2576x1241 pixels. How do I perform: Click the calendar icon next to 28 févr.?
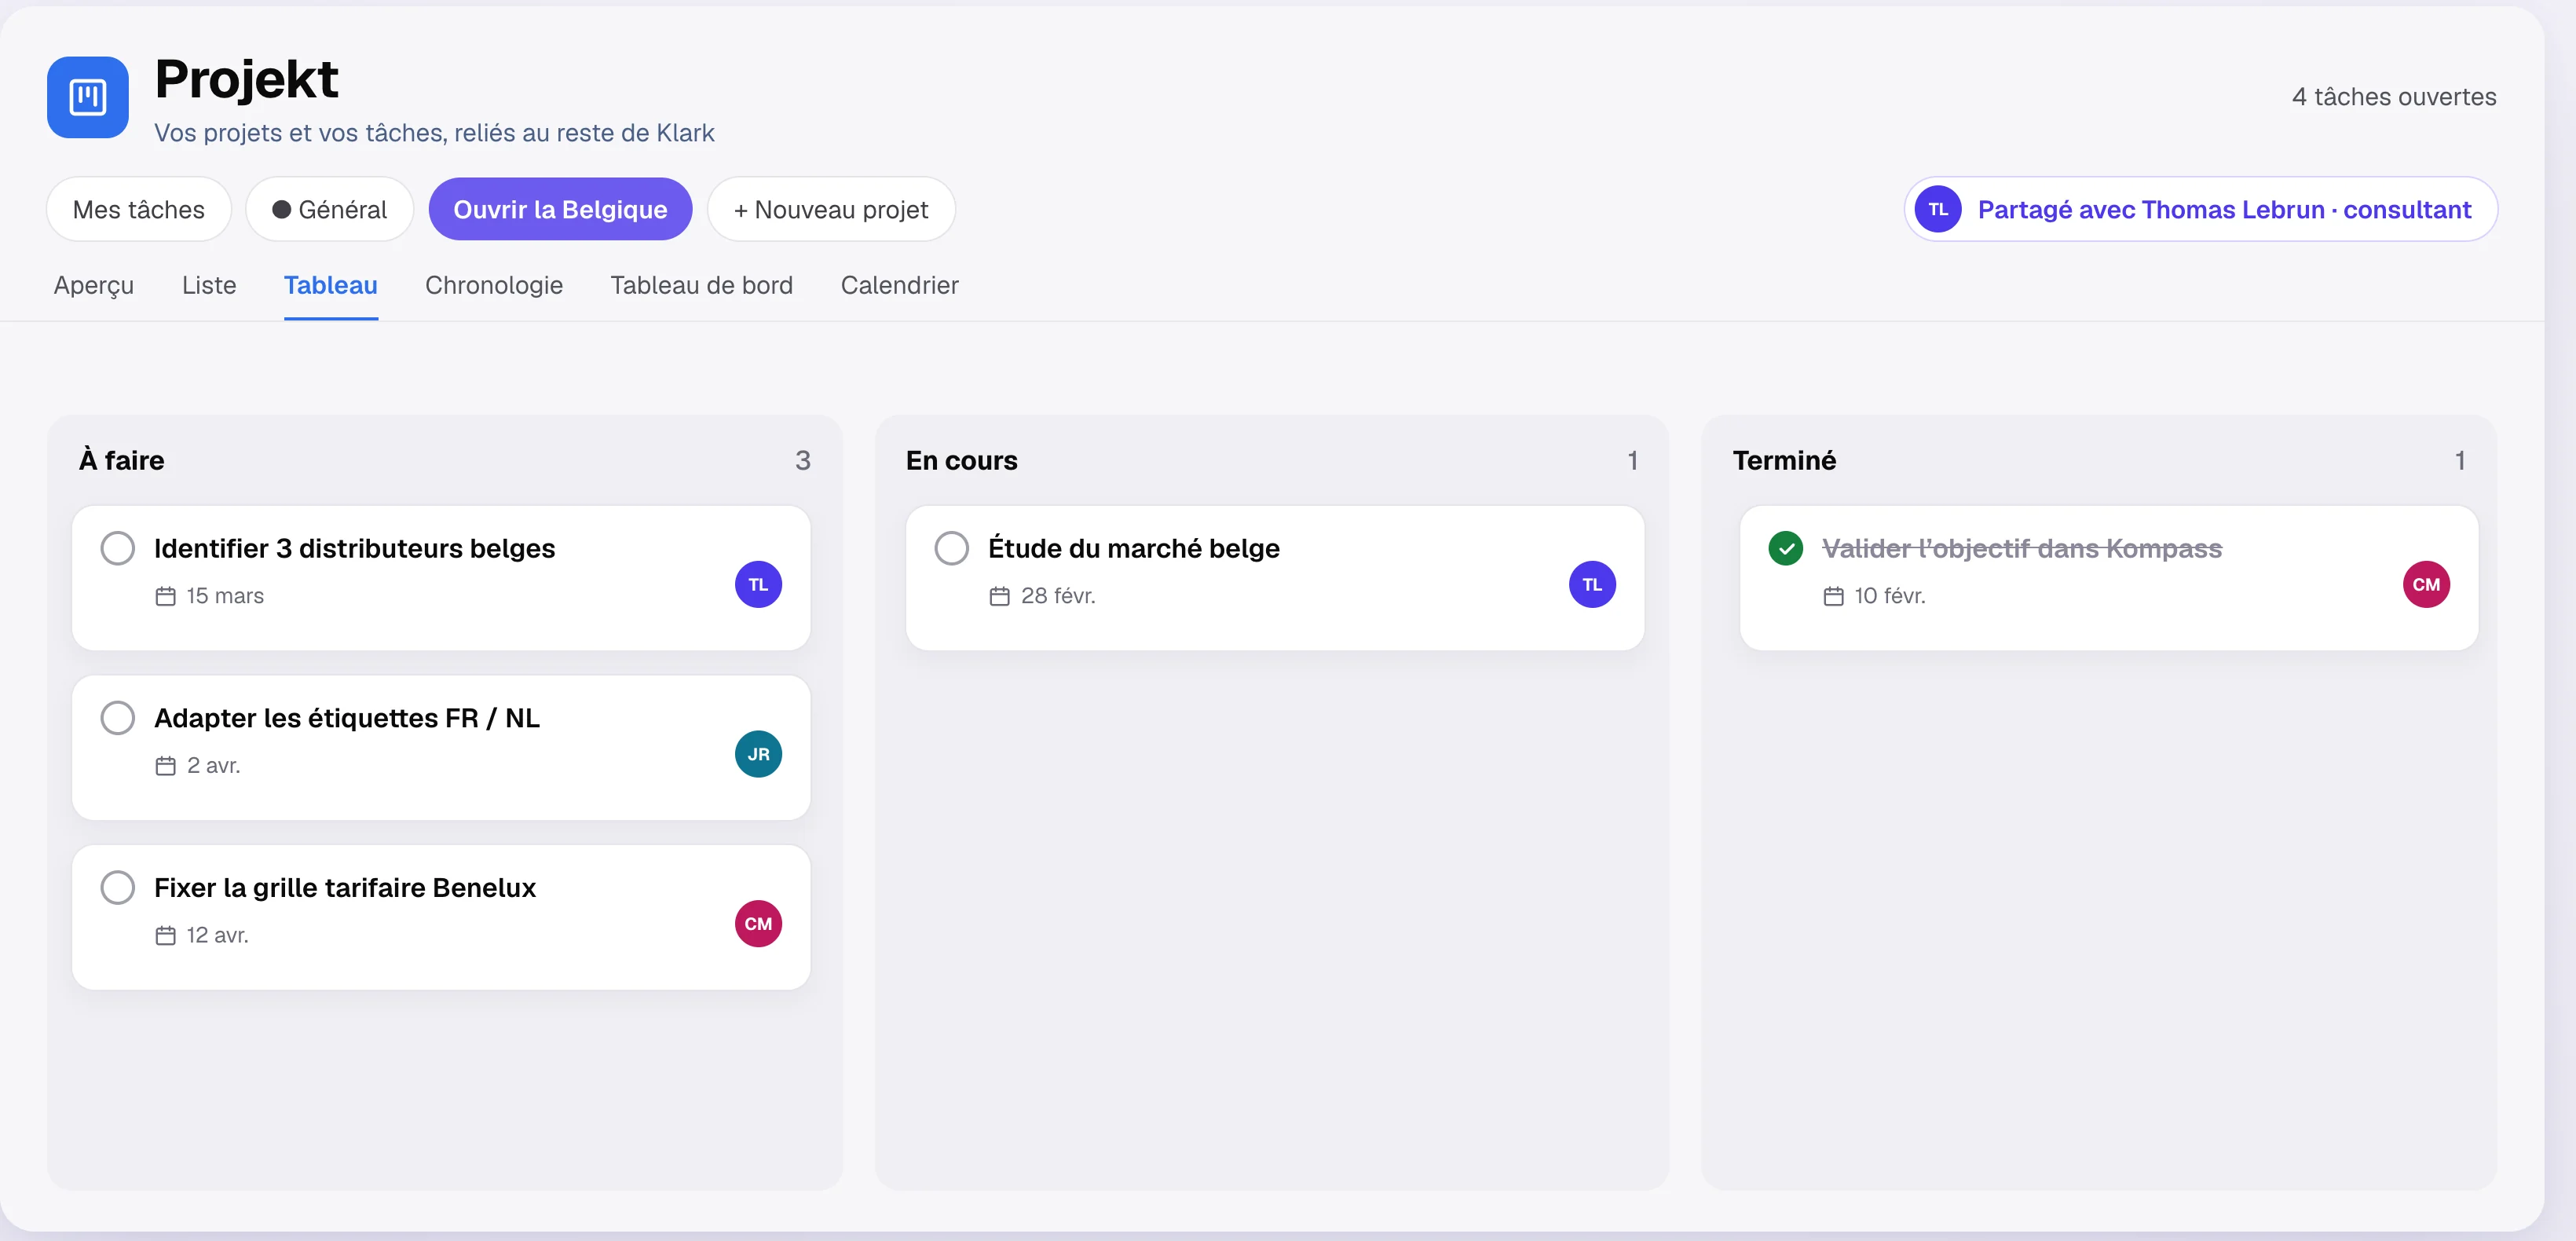coord(1000,597)
